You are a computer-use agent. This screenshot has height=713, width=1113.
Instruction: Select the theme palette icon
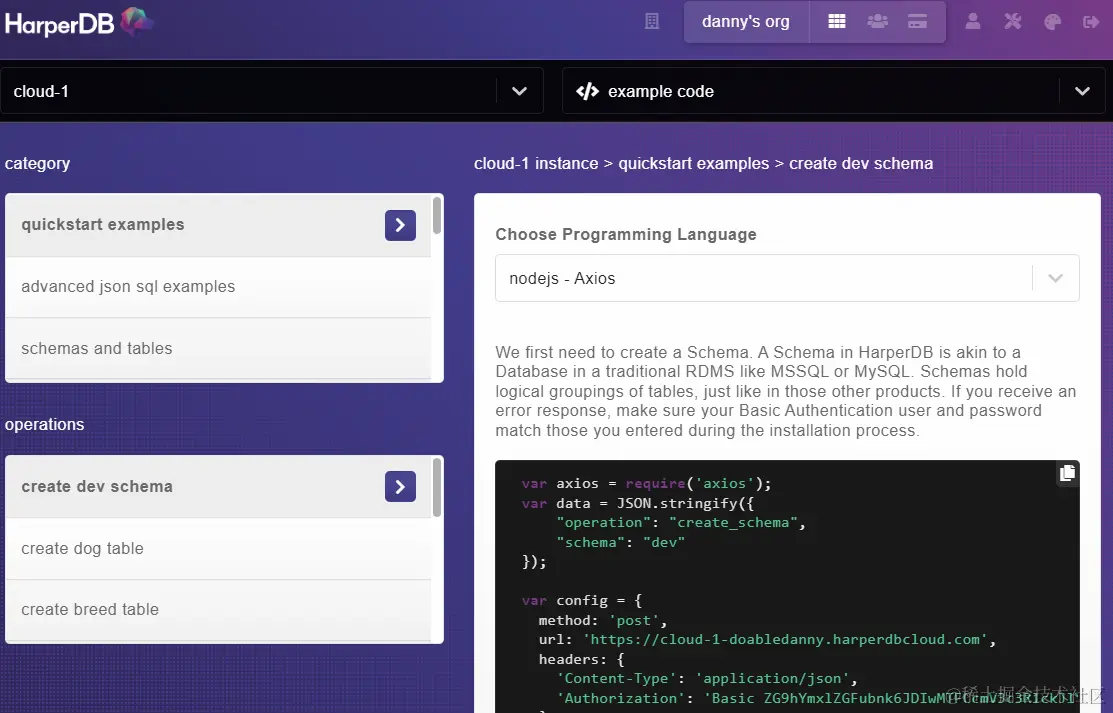(1052, 20)
